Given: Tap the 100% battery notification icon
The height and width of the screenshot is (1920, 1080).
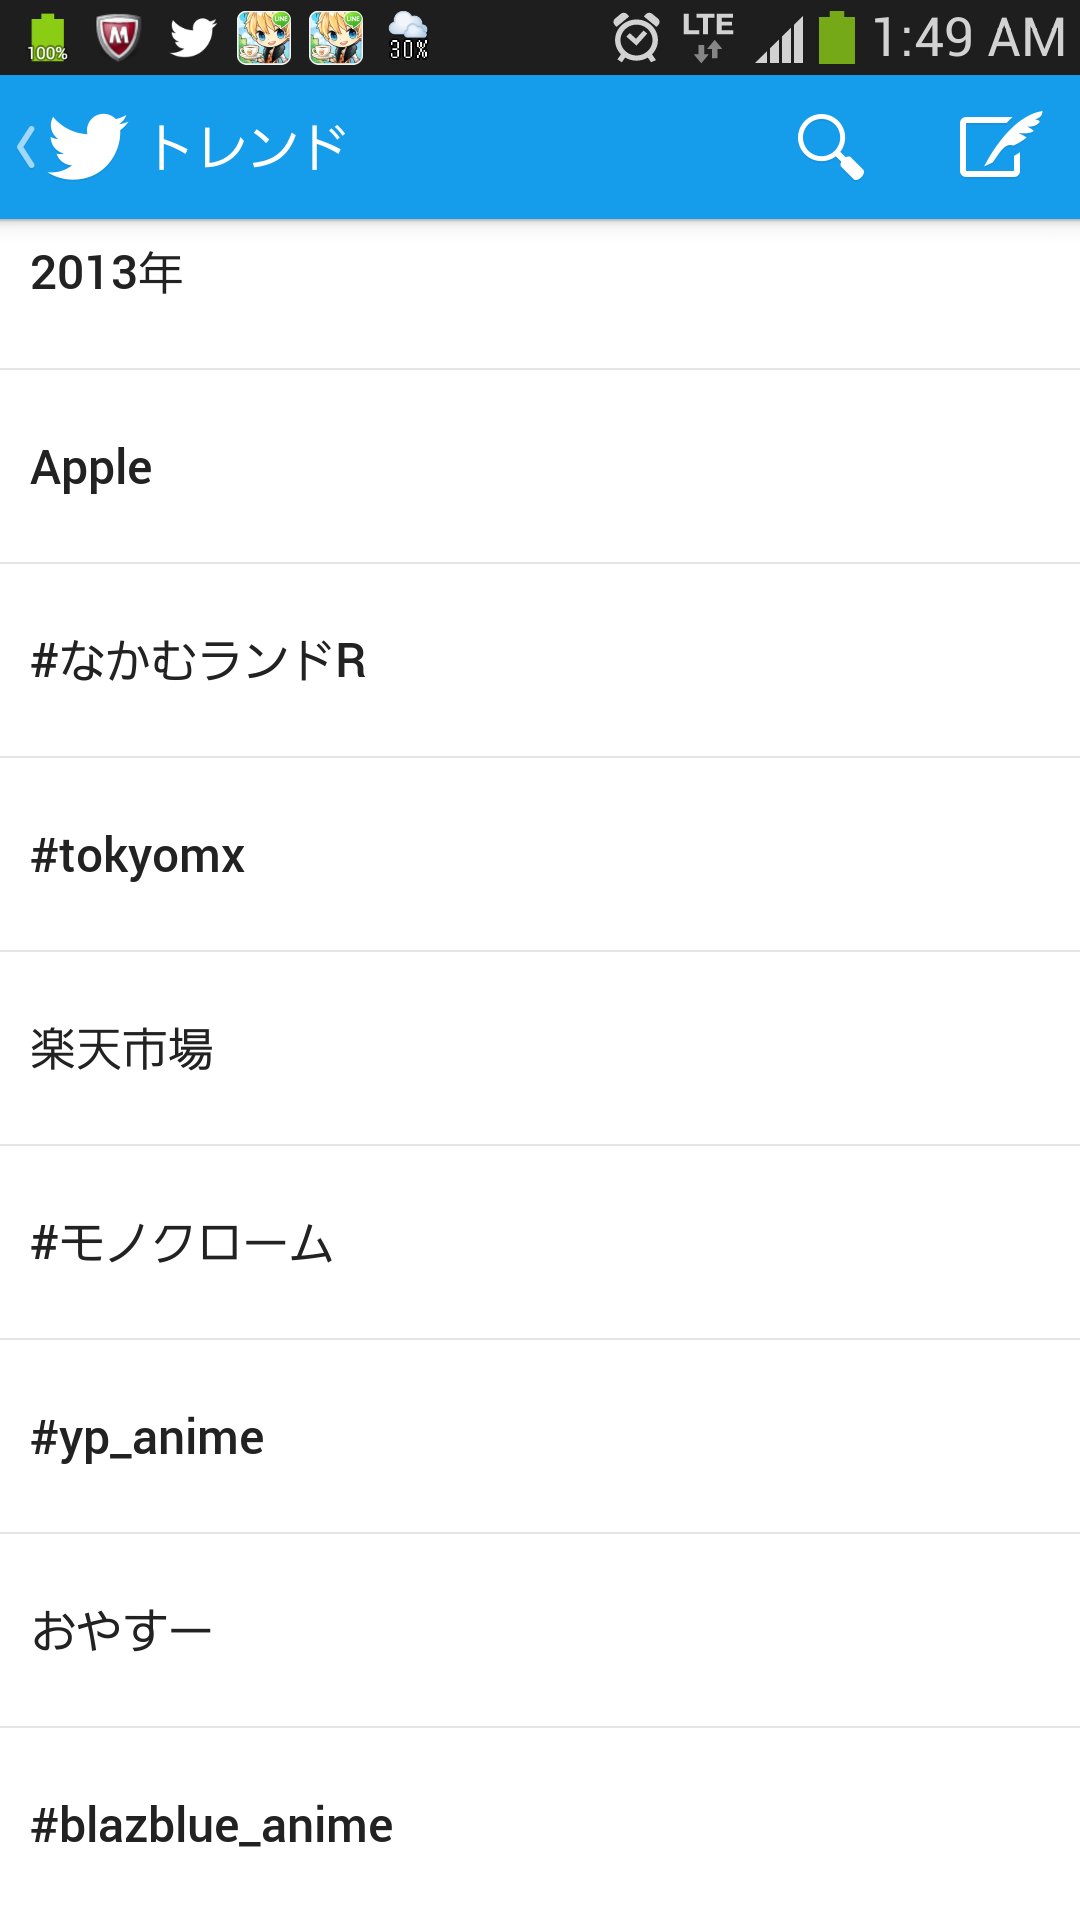Looking at the screenshot, I should pyautogui.click(x=47, y=38).
